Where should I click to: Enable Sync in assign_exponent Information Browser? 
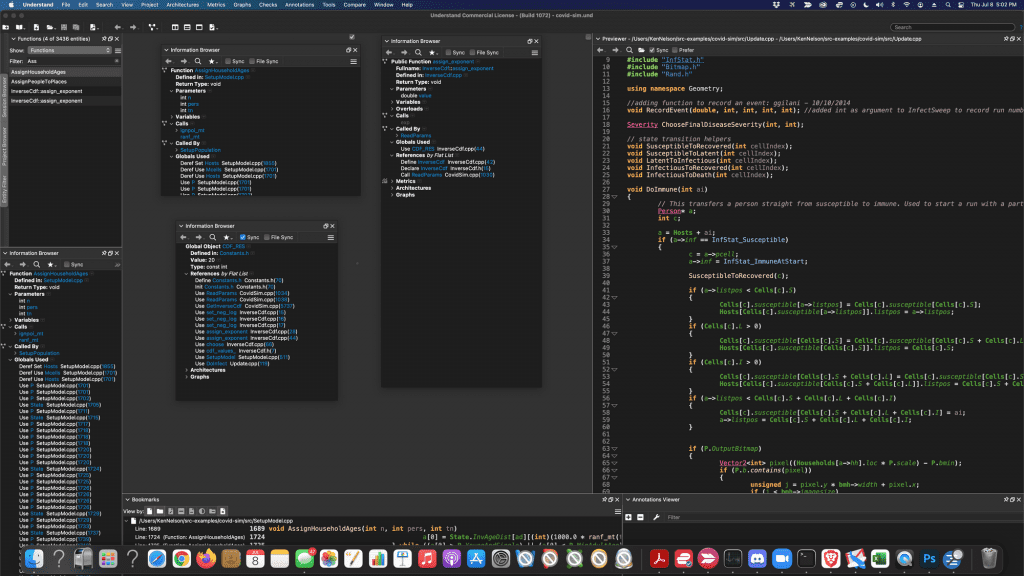click(449, 52)
